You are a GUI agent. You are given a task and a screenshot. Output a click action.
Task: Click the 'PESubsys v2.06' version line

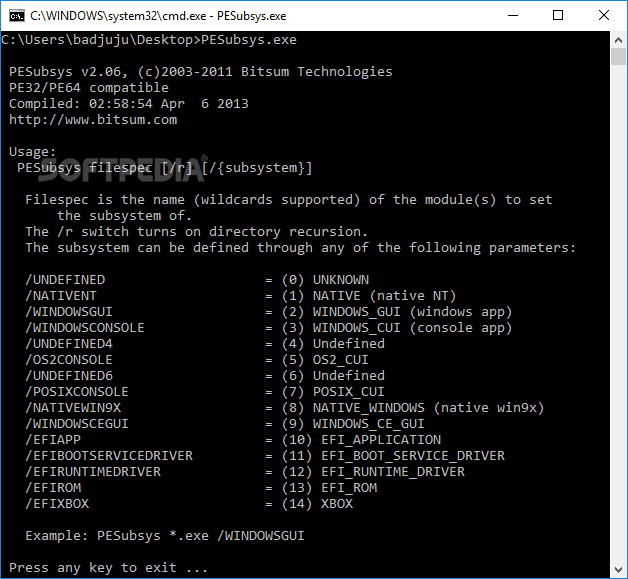[x=201, y=72]
